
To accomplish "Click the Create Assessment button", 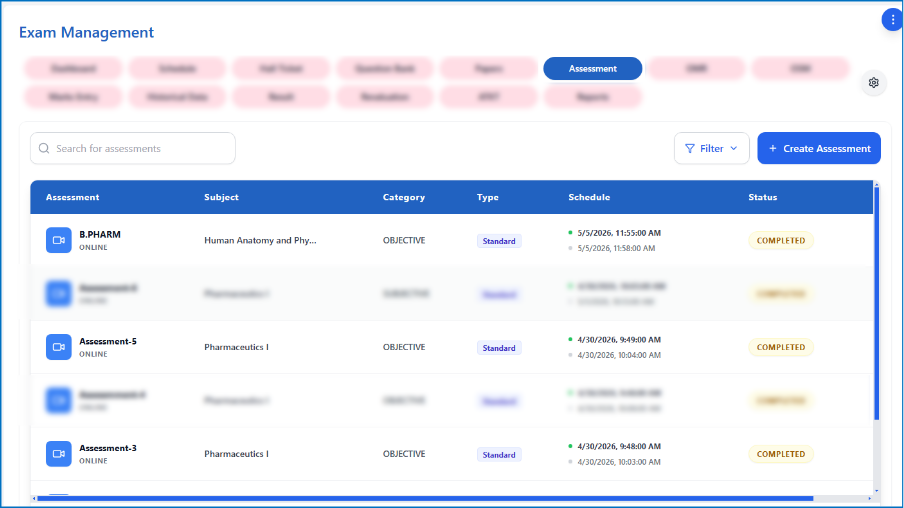I will point(819,148).
